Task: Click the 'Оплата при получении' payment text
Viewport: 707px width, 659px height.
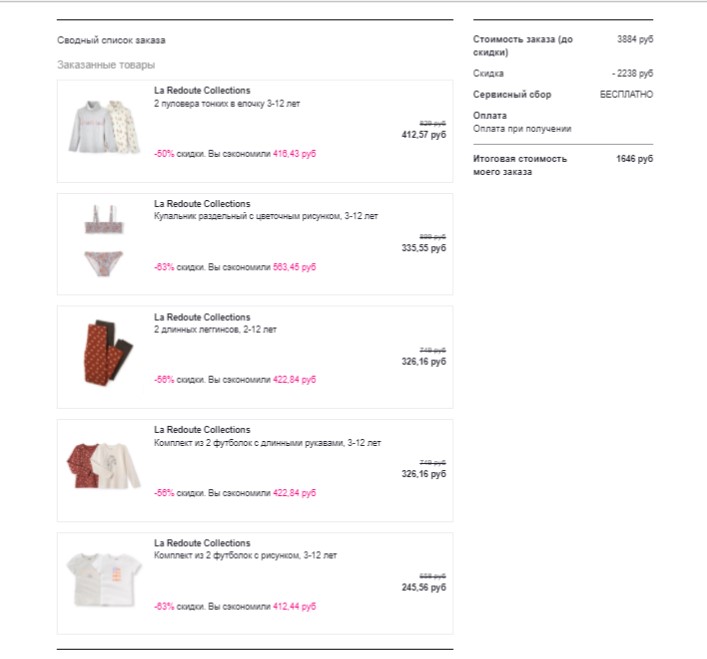Action: pos(522,129)
